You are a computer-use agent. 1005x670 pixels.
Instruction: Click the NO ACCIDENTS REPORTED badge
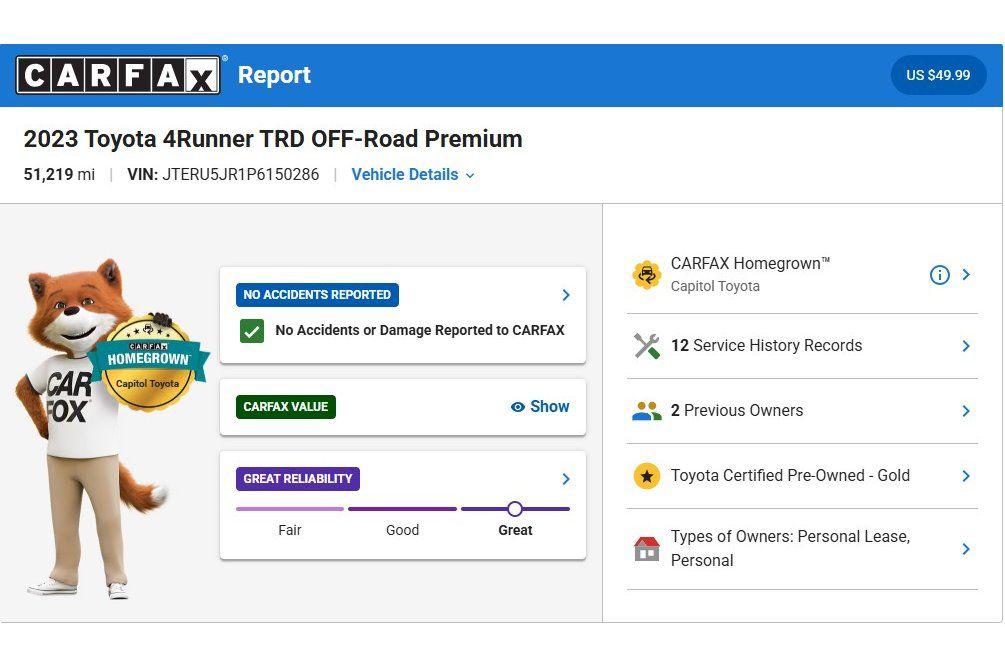tap(317, 295)
